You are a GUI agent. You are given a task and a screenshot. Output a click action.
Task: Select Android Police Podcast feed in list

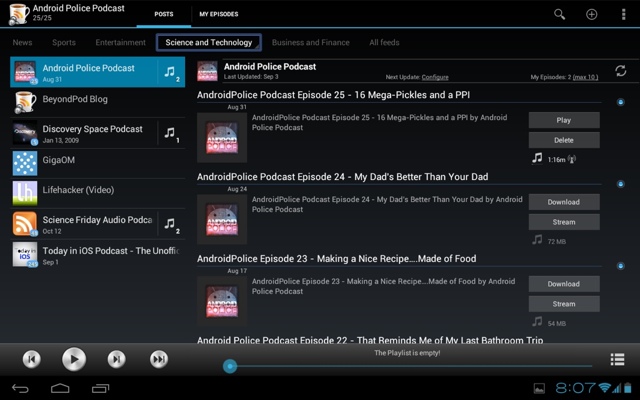(98, 72)
